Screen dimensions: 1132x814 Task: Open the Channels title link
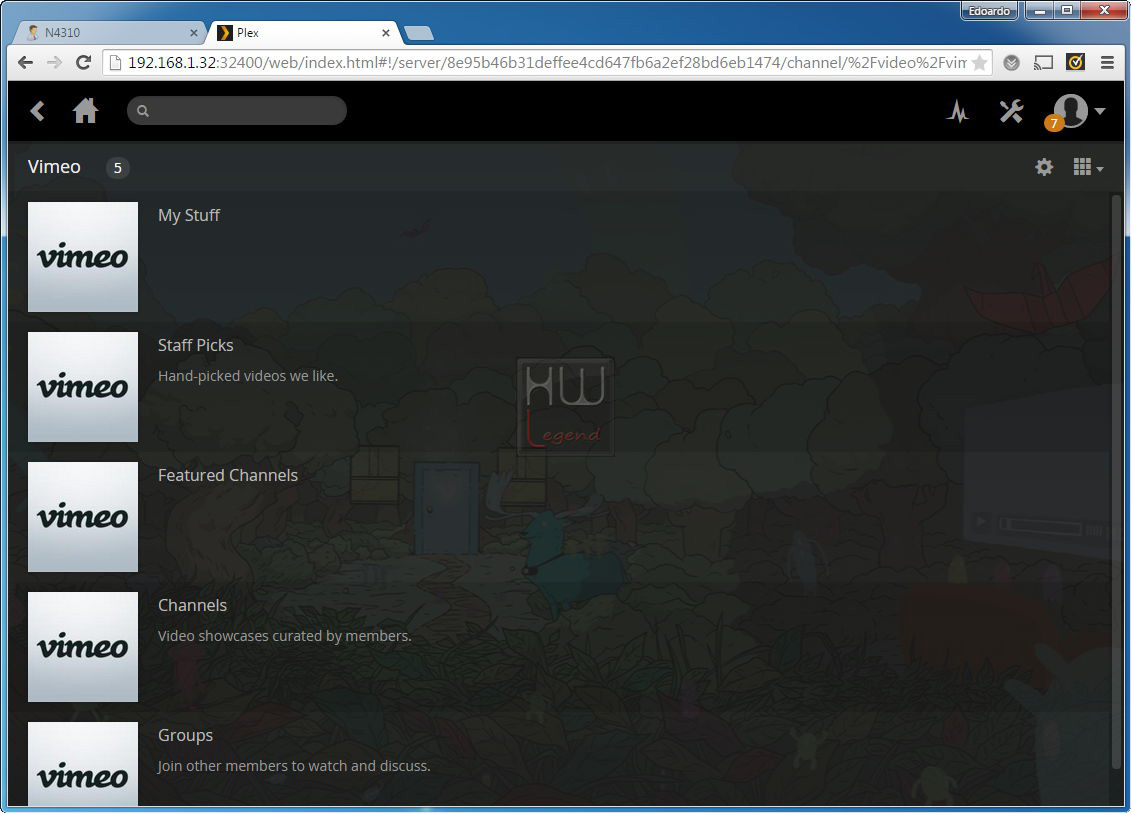[x=193, y=605]
